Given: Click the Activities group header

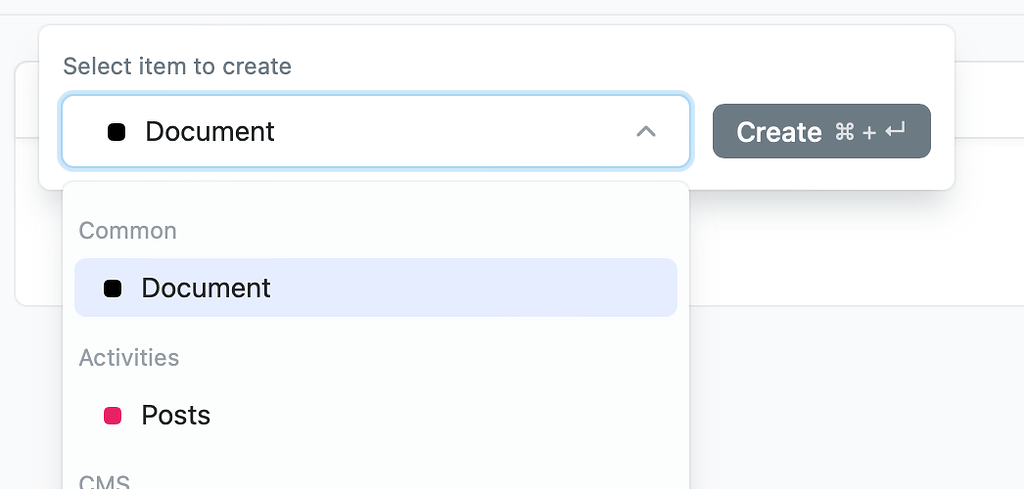Looking at the screenshot, I should (x=129, y=358).
